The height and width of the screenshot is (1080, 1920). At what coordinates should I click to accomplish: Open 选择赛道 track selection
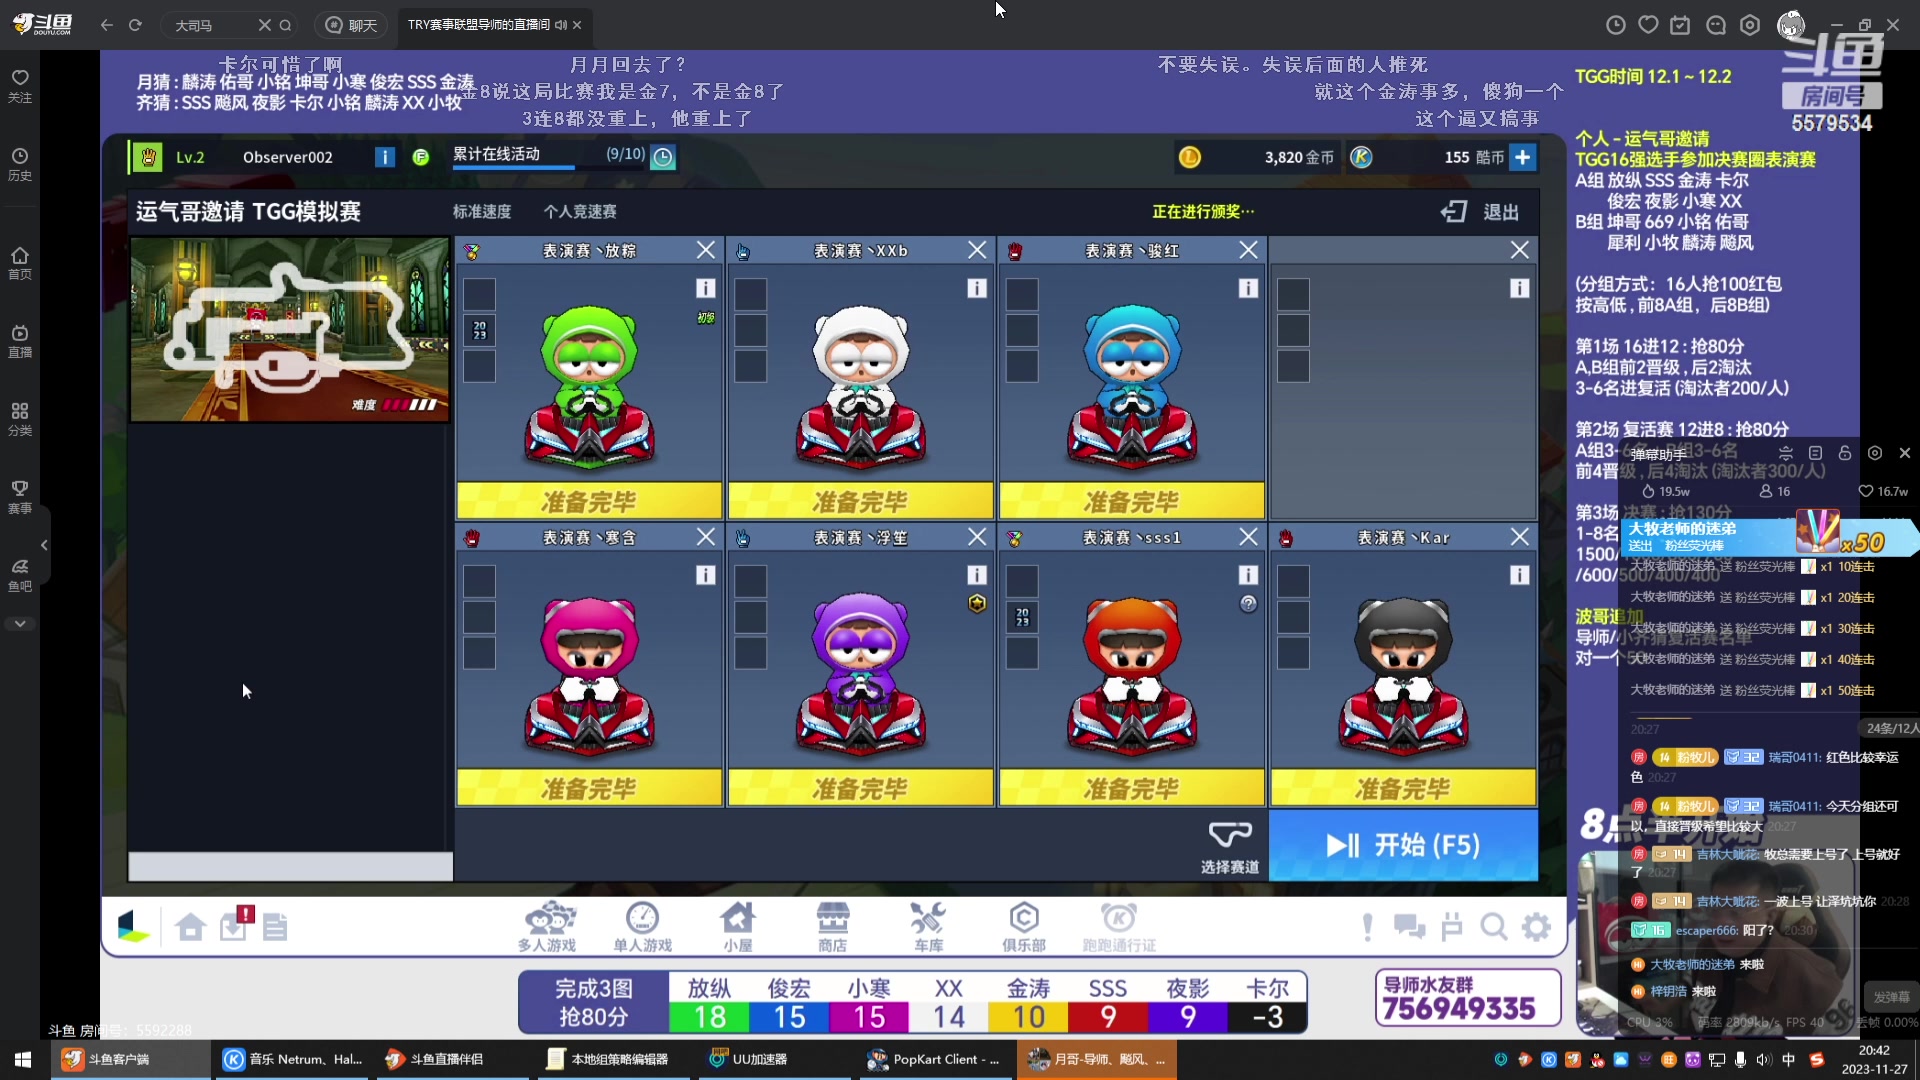click(x=1230, y=848)
